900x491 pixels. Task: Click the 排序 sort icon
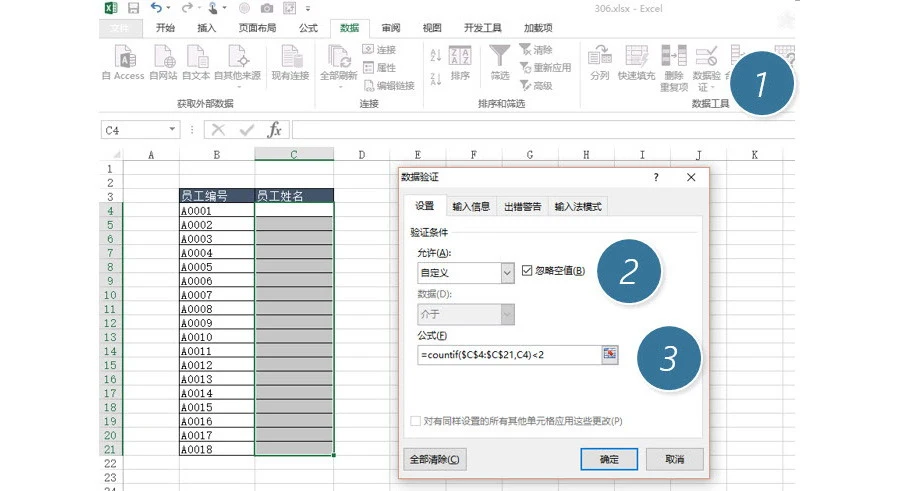pyautogui.click(x=460, y=57)
